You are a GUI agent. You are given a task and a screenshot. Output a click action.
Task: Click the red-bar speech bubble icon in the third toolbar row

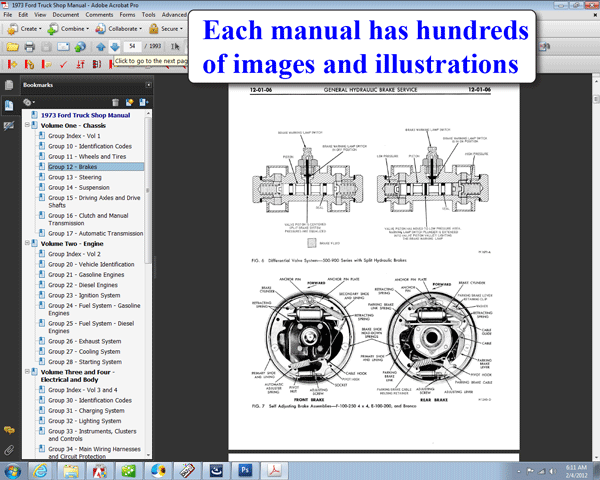point(46,64)
